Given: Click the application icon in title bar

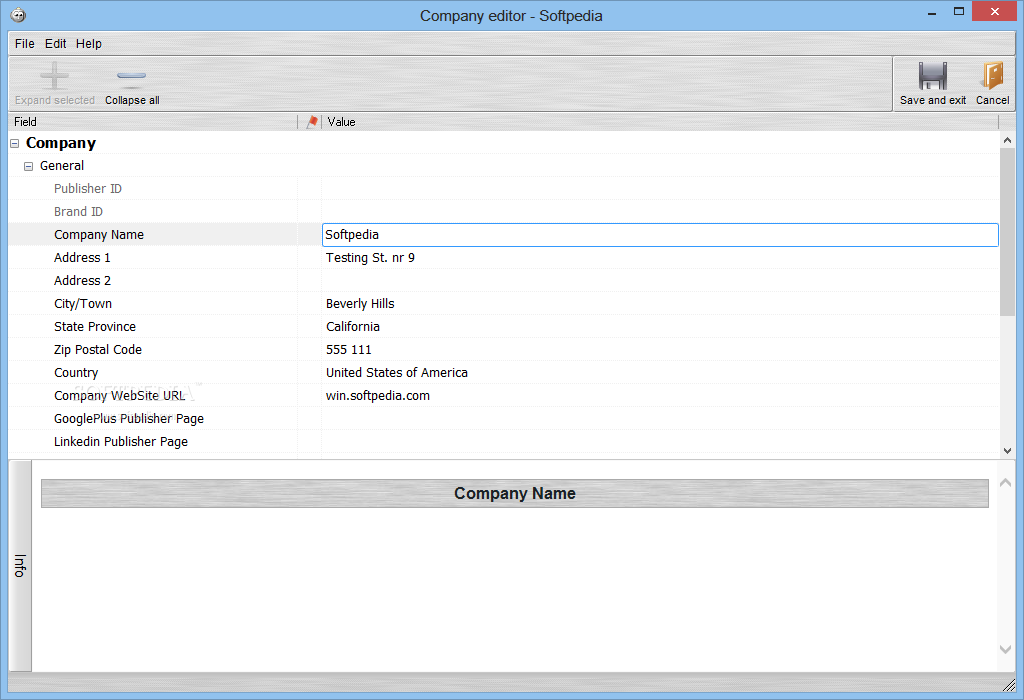Looking at the screenshot, I should tap(18, 15).
